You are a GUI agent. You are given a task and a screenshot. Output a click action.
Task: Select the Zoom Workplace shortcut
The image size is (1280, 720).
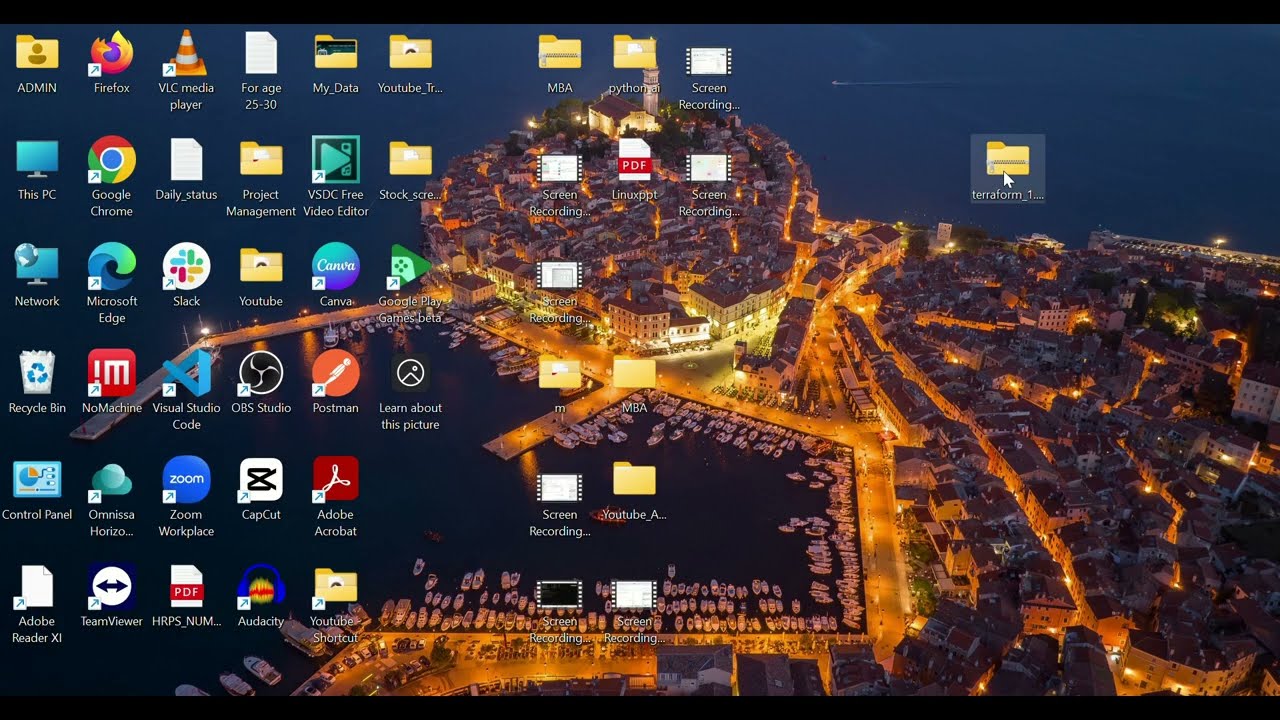click(x=186, y=498)
